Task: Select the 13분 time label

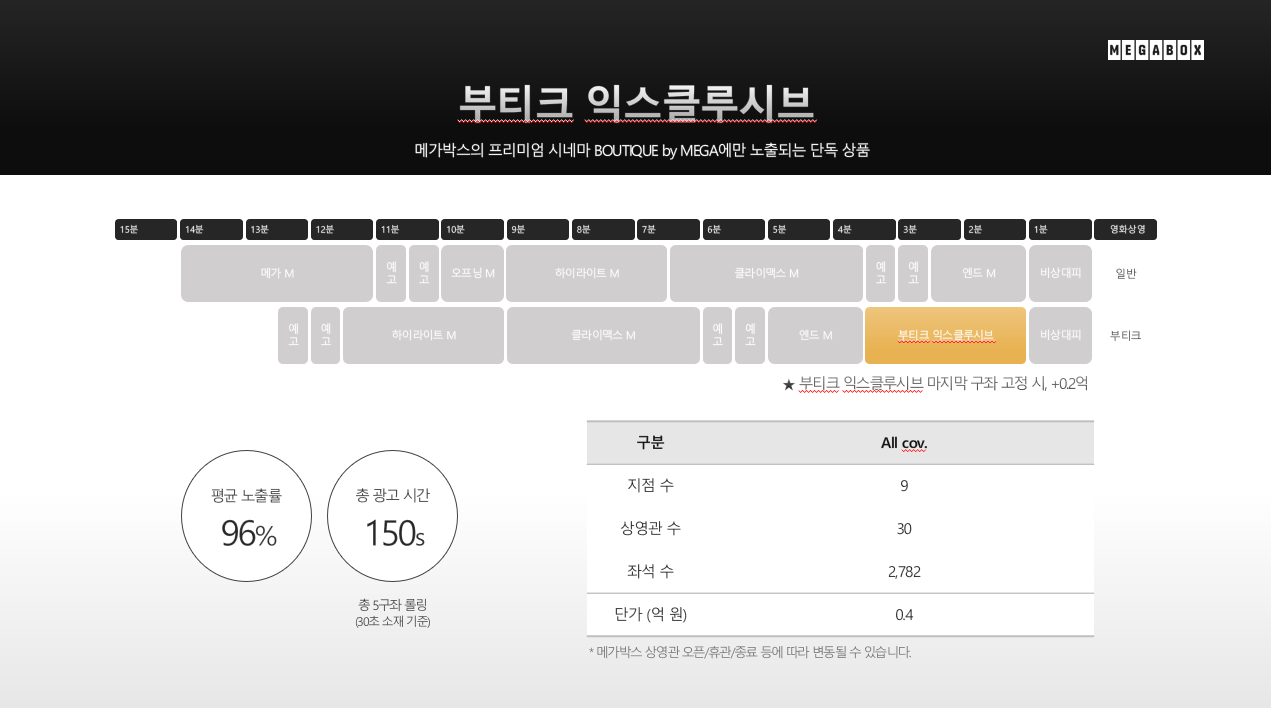Action: pyautogui.click(x=277, y=230)
